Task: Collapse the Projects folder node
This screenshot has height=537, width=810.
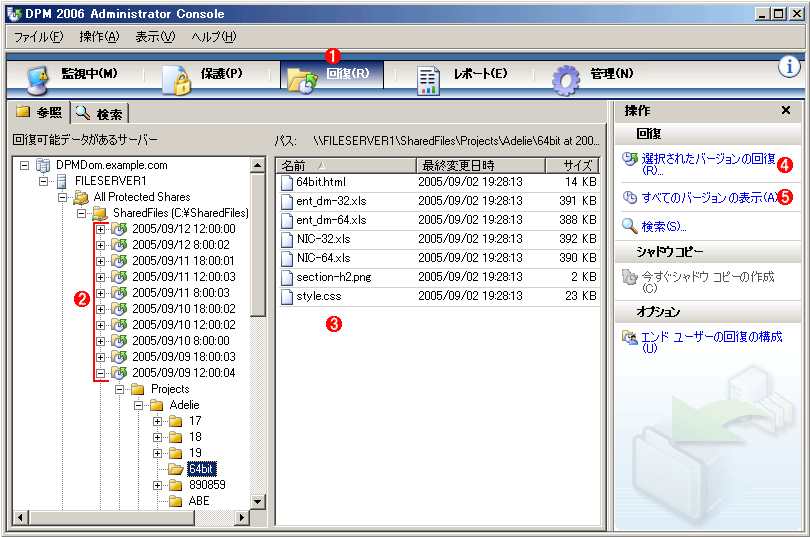Action: pos(119,389)
